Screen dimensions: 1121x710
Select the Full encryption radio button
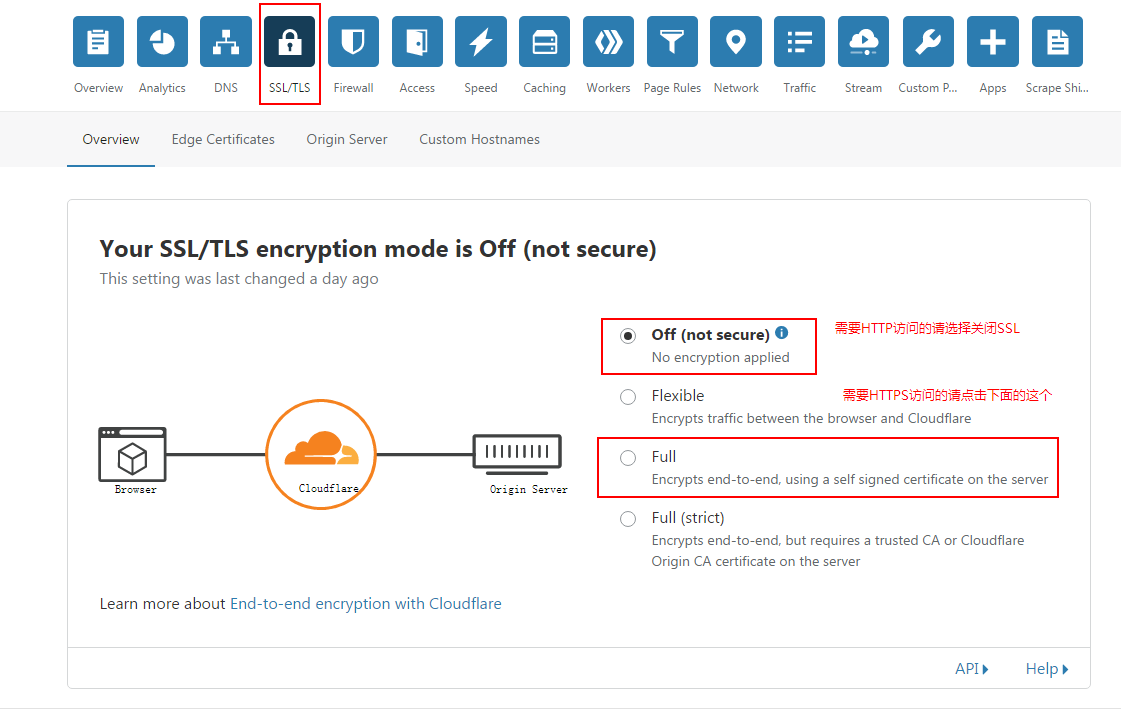(x=628, y=458)
